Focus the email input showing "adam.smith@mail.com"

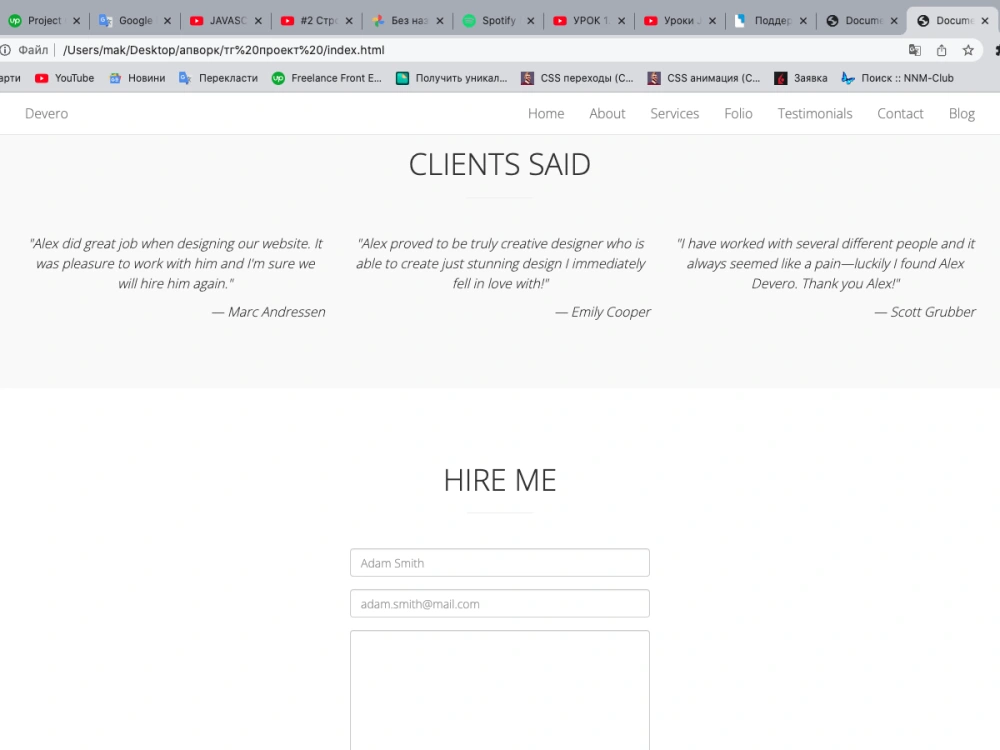(x=499, y=603)
